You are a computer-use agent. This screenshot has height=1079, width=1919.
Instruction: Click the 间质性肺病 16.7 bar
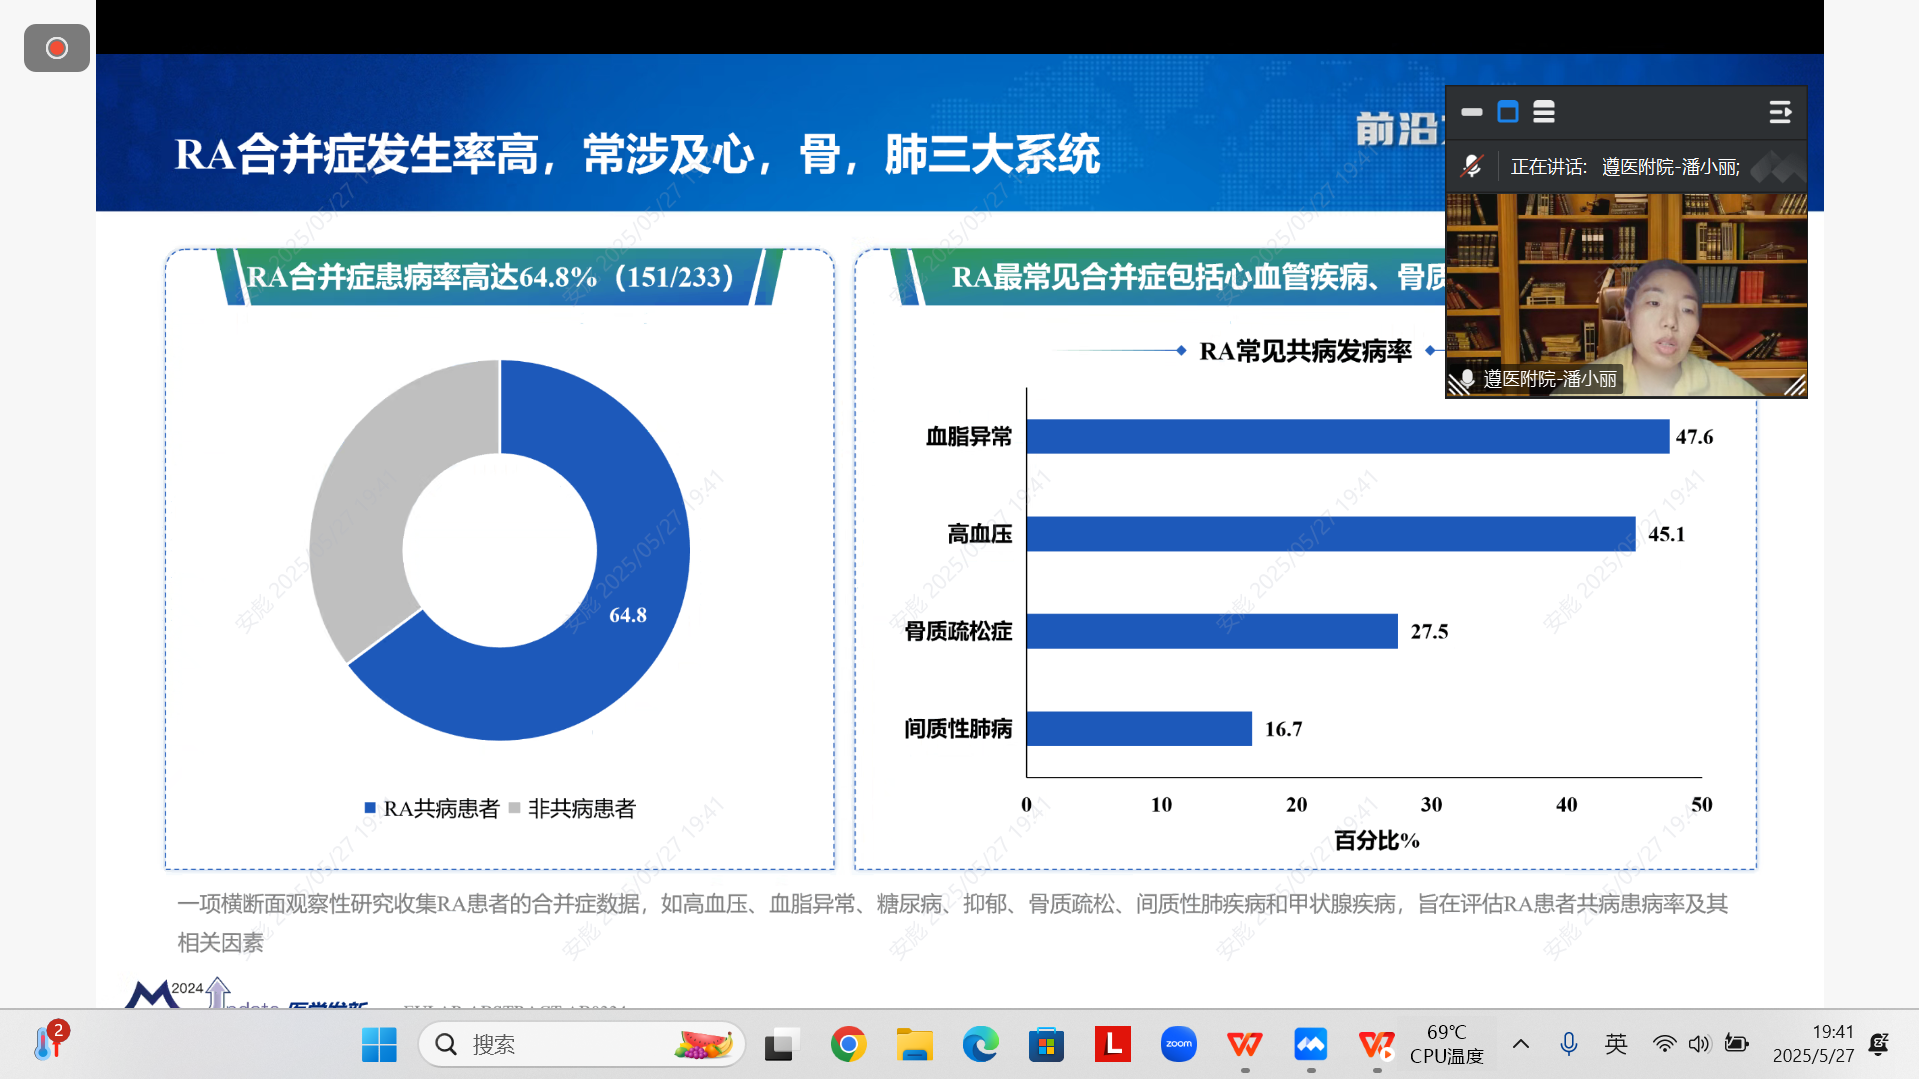1139,728
